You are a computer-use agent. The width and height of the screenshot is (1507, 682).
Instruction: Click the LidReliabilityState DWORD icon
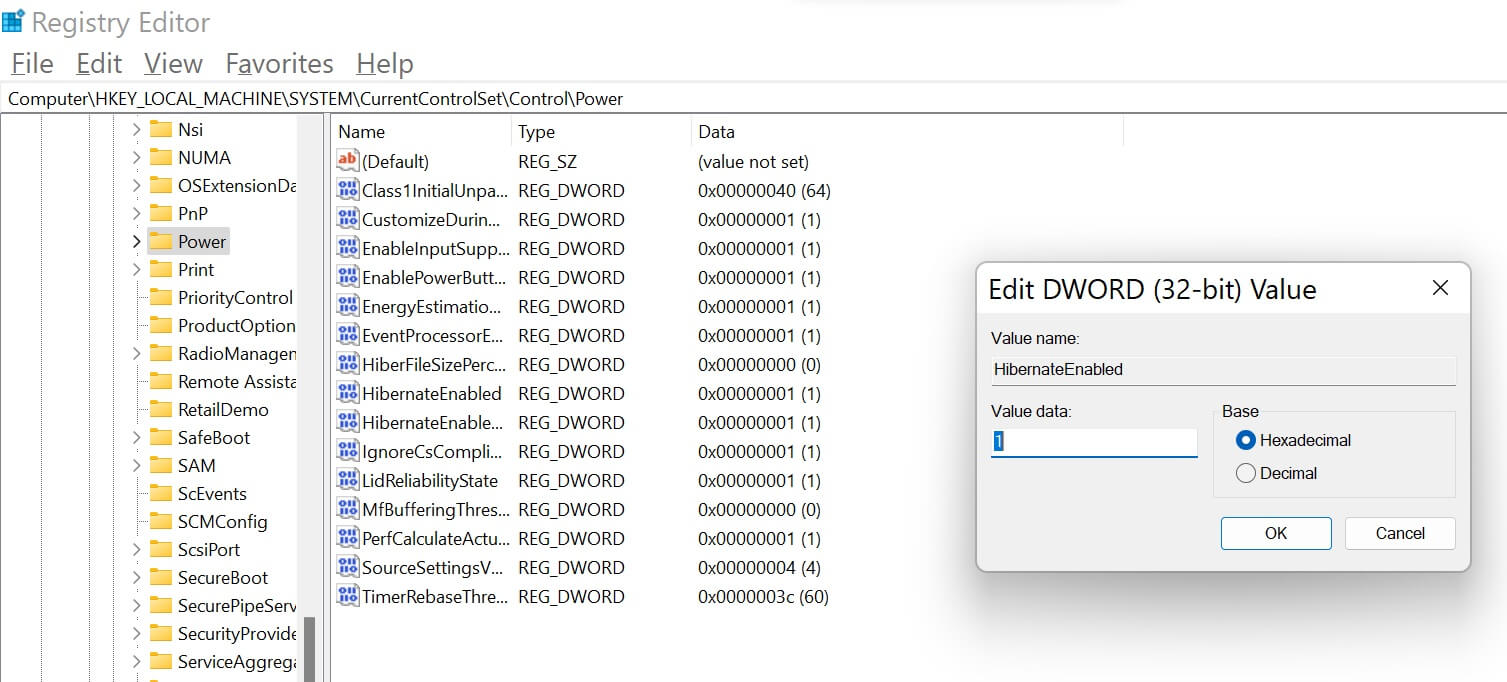[347, 480]
